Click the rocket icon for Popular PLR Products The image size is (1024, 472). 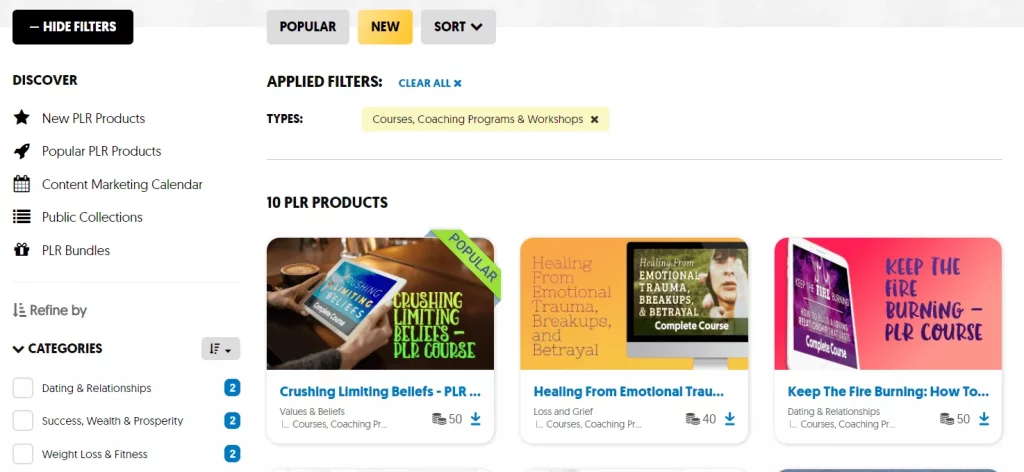[22, 151]
